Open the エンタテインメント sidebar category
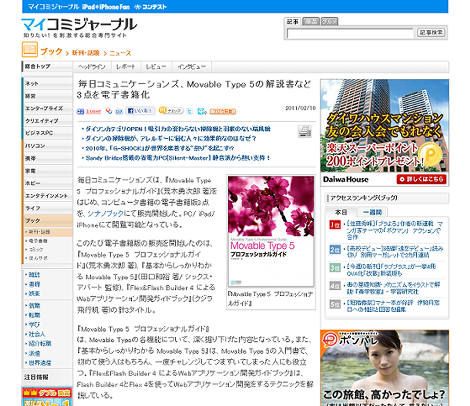The image size is (470, 406). tap(47, 196)
